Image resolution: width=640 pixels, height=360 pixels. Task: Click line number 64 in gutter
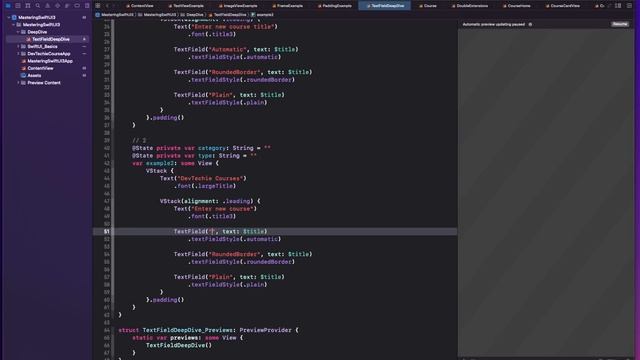click(107, 330)
